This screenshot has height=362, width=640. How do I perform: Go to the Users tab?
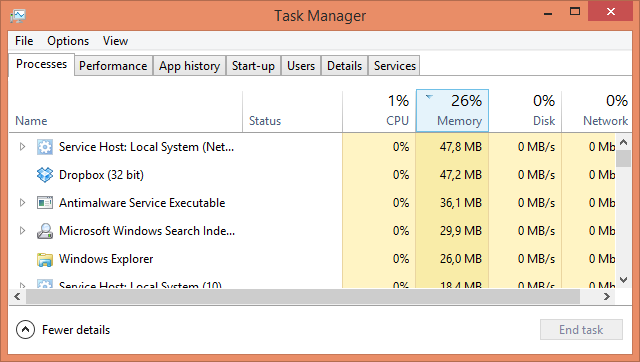(301, 66)
